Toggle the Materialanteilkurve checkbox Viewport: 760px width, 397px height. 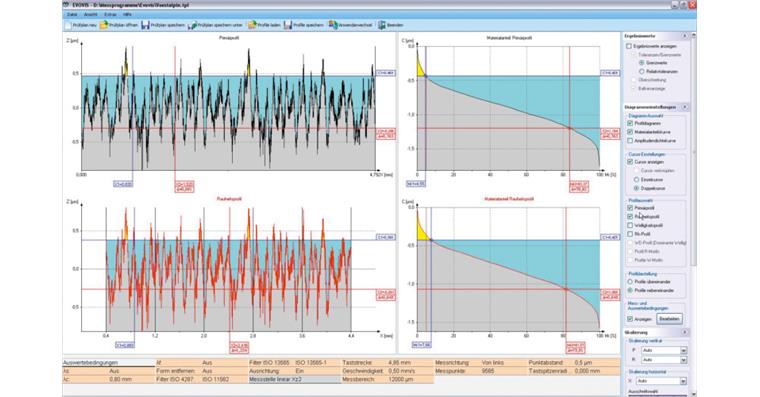pos(630,132)
